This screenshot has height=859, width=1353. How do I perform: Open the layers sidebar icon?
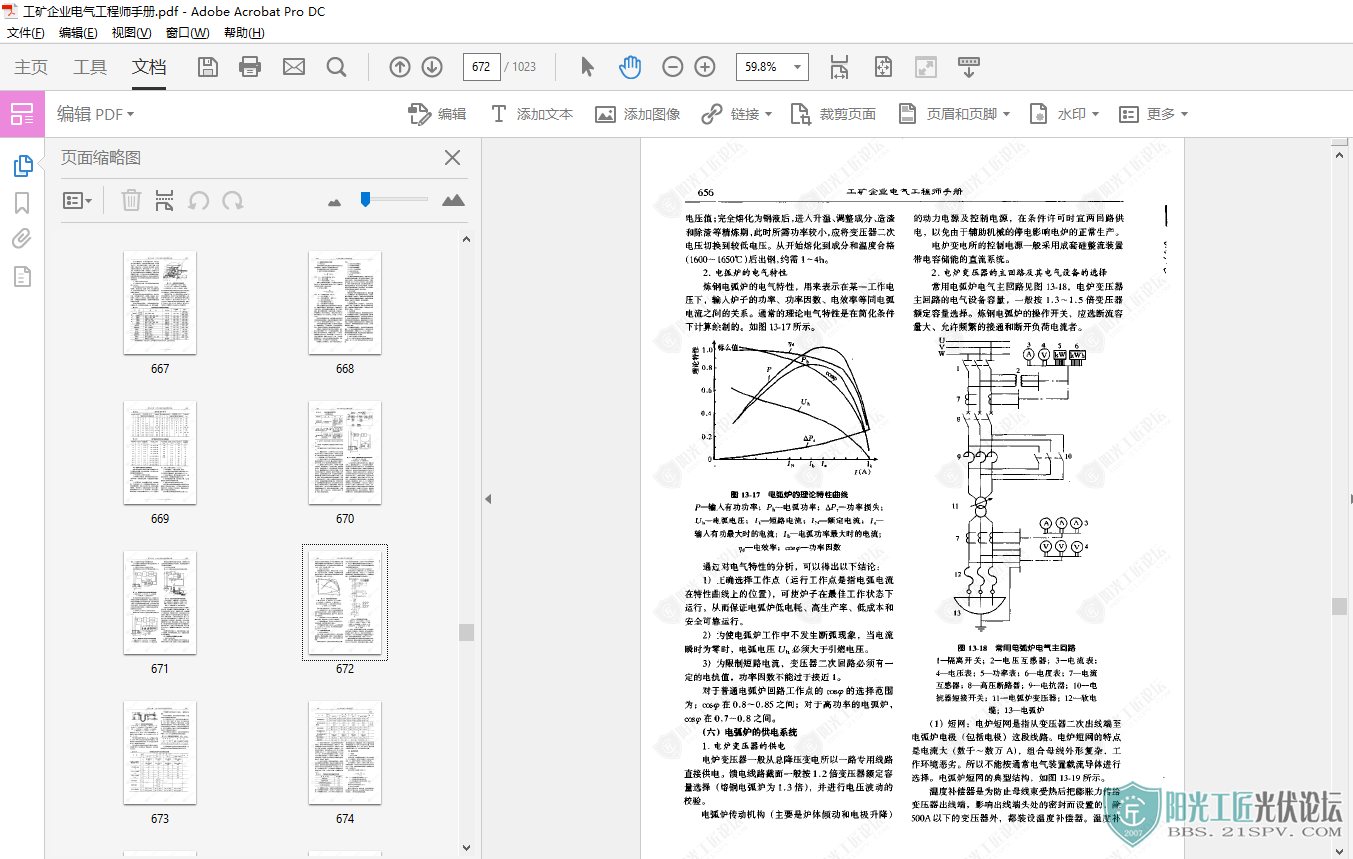coord(22,276)
